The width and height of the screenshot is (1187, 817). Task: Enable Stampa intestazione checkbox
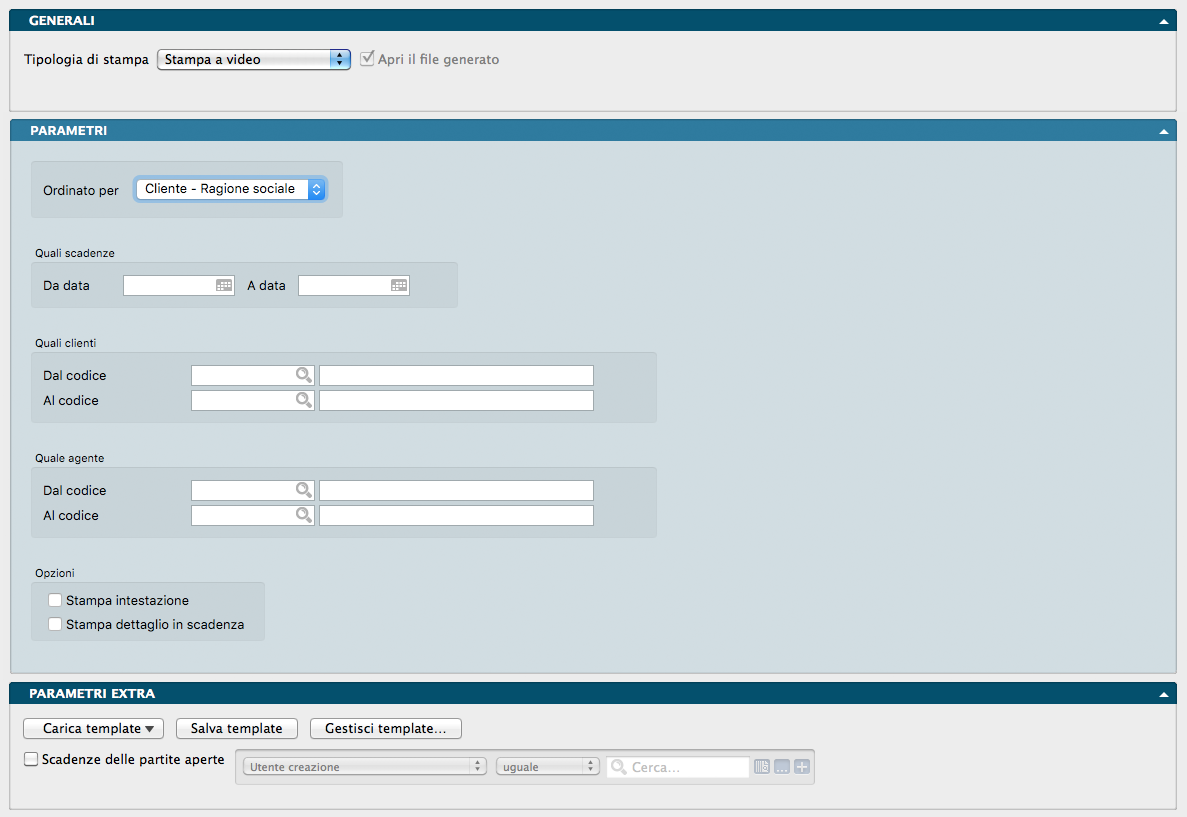[x=55, y=601]
